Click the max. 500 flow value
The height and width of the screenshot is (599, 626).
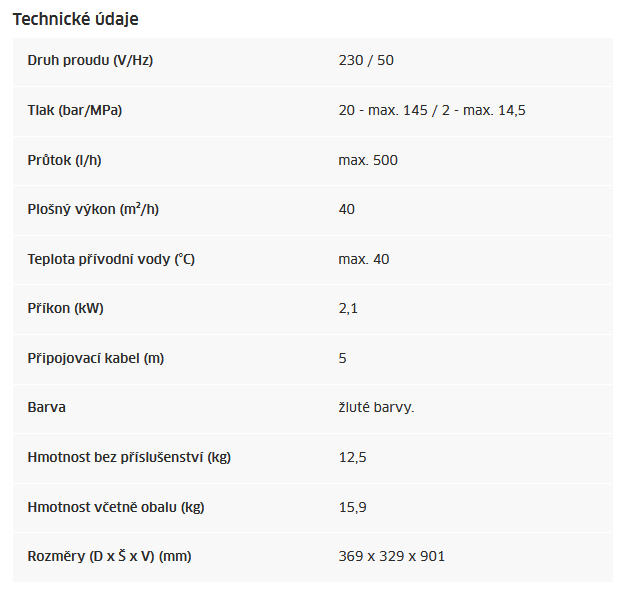tap(368, 160)
